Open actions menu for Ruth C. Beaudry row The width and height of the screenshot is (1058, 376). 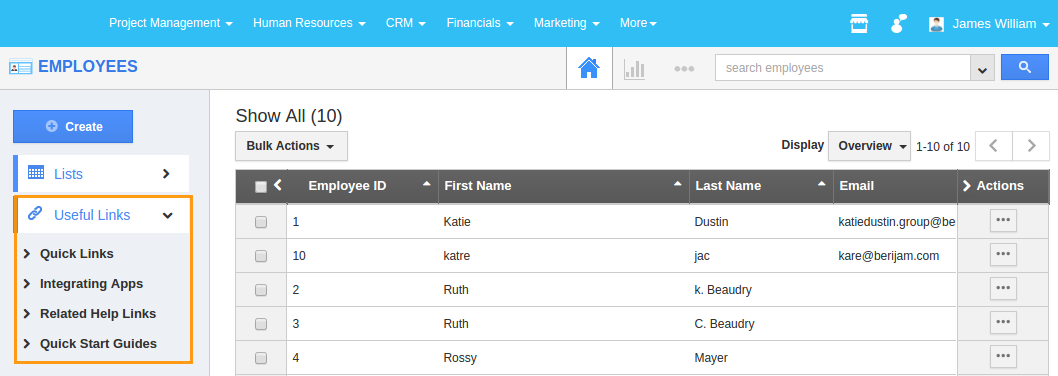point(1003,323)
